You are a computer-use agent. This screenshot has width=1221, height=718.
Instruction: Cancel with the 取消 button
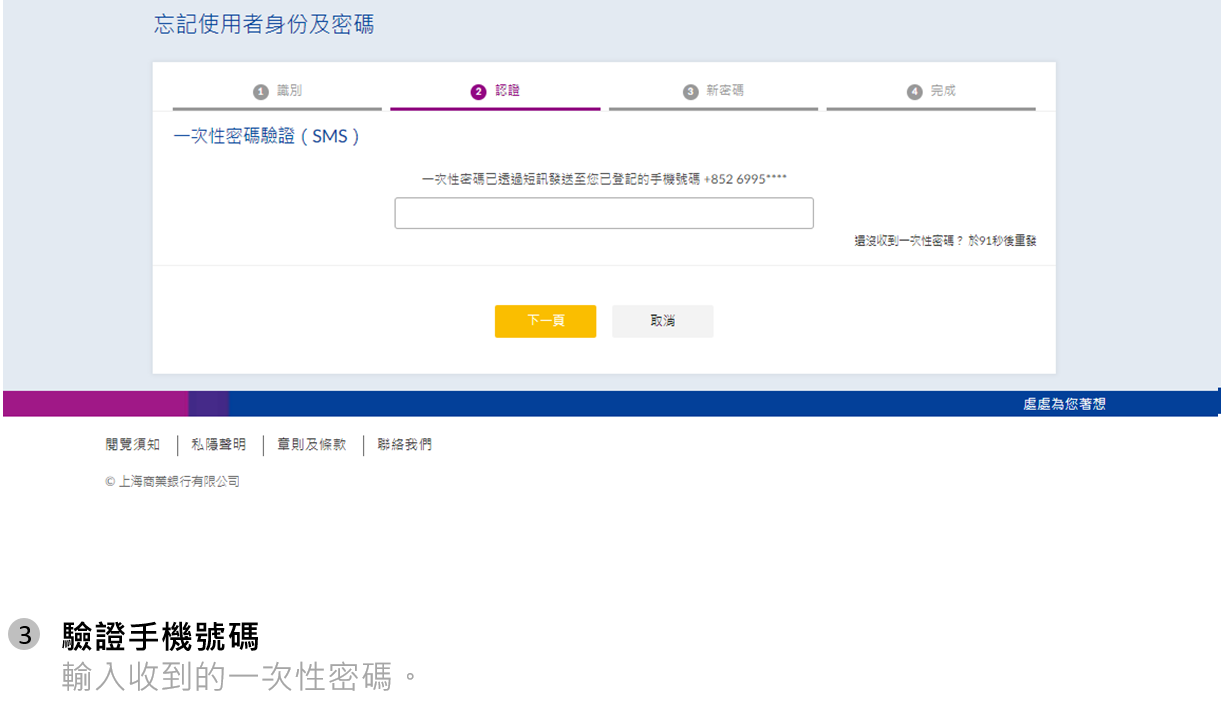tap(662, 321)
